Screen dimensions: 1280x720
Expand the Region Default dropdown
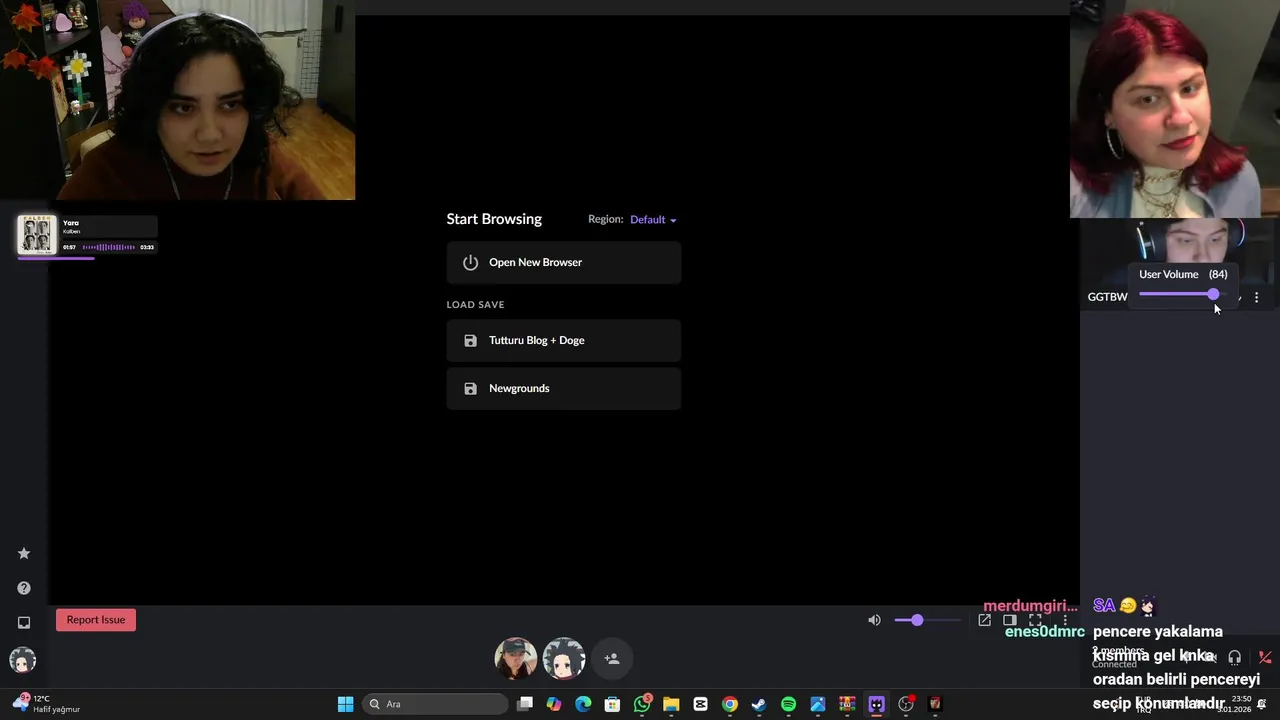pos(653,220)
